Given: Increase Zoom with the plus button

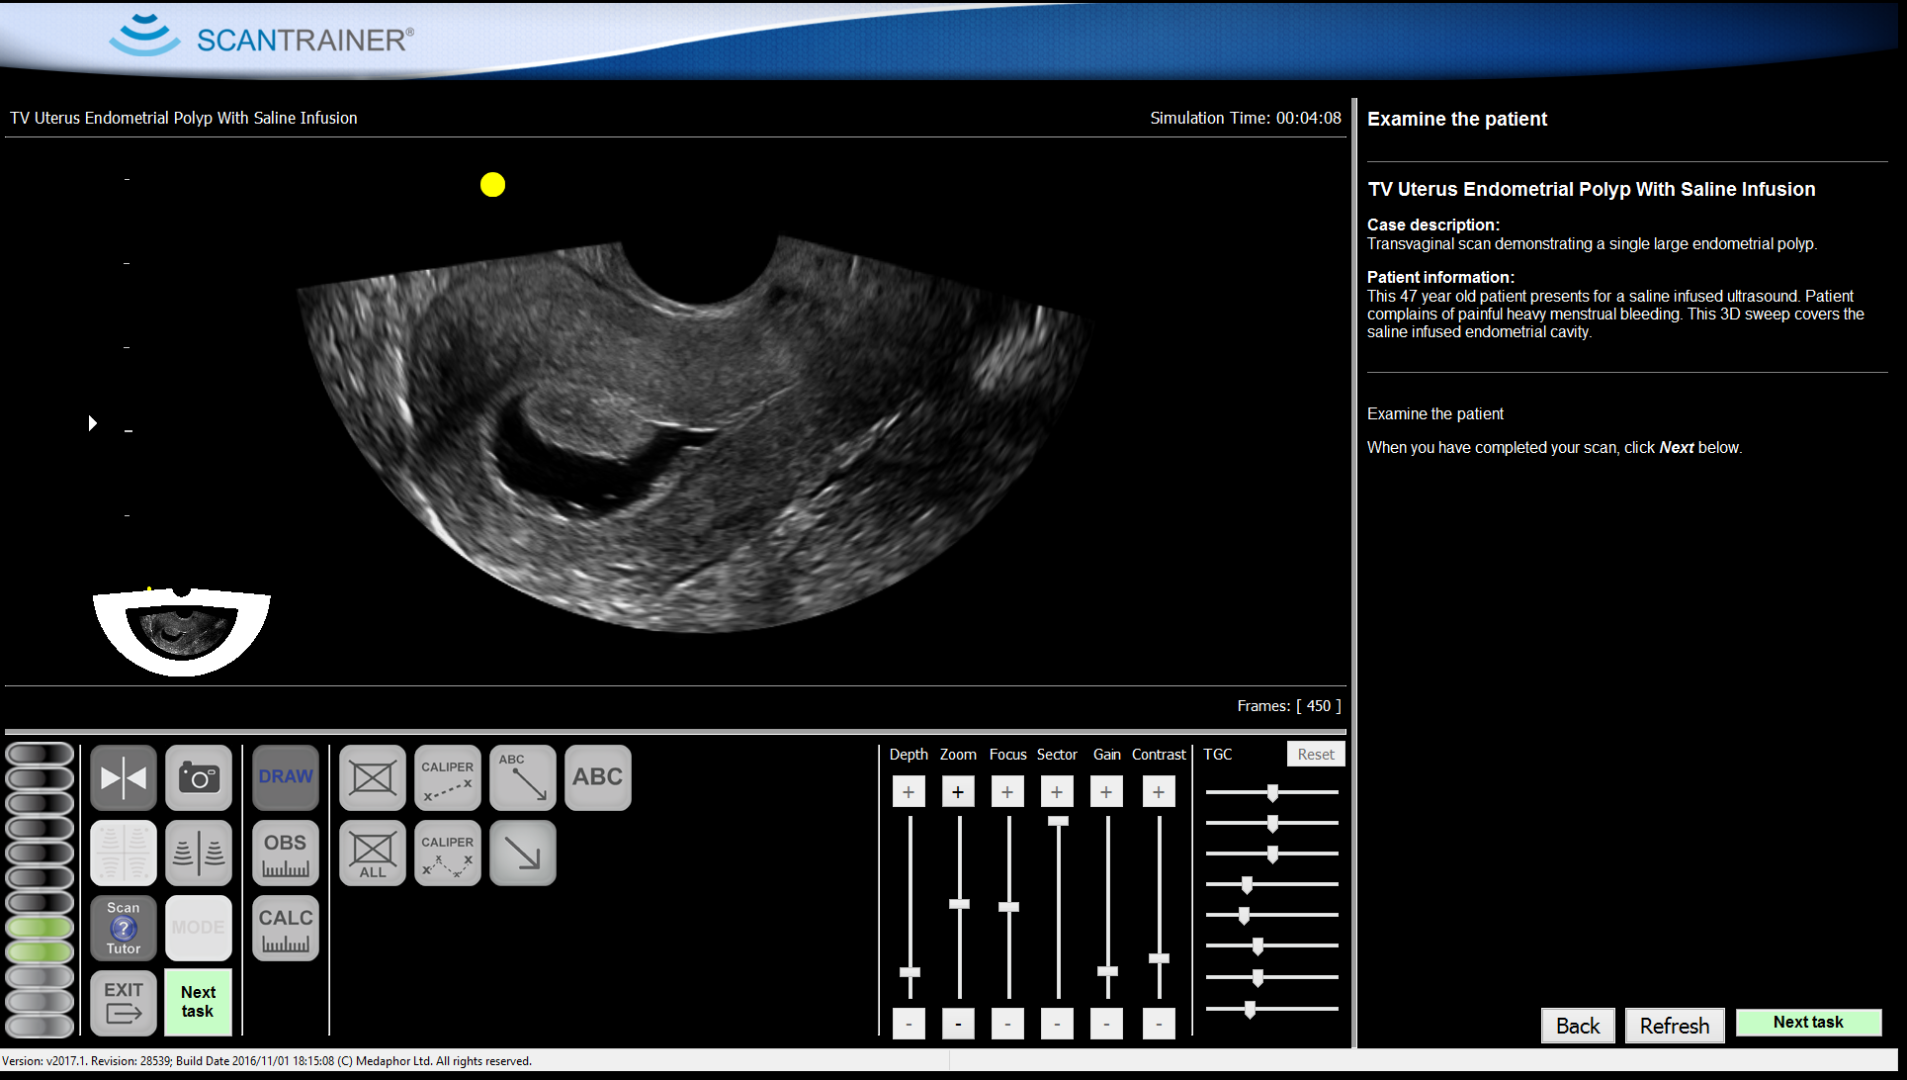Looking at the screenshot, I should point(957,792).
